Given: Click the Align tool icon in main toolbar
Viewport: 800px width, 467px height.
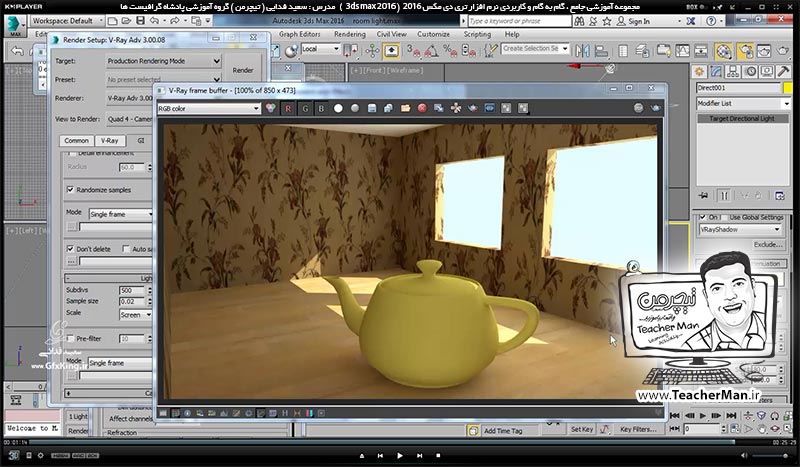Looking at the screenshot, I should [x=602, y=51].
